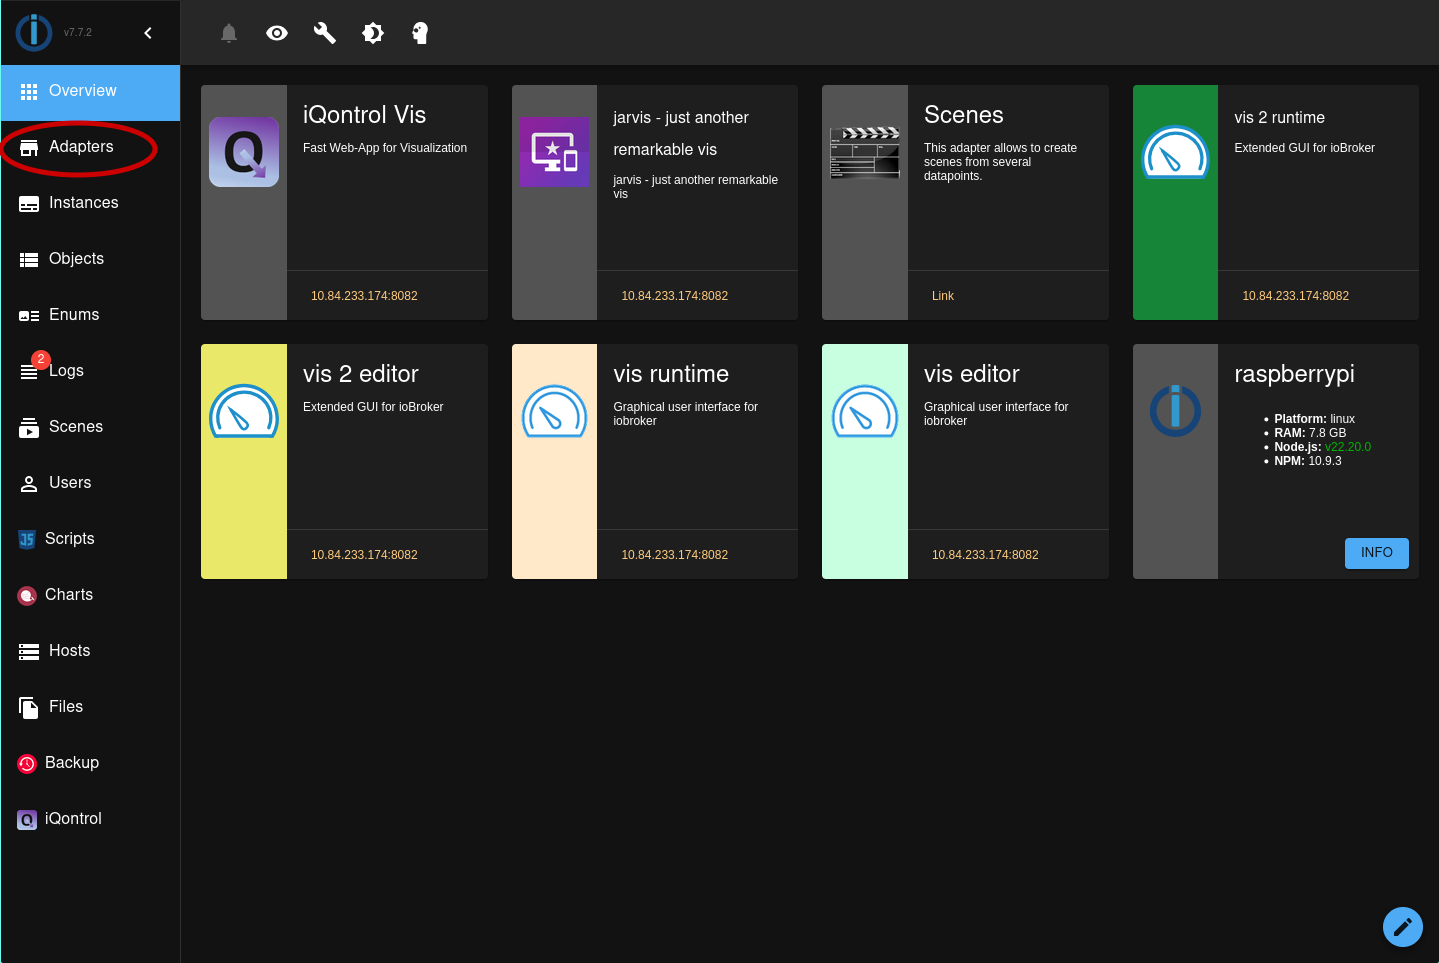Open the Backup section
1439x963 pixels.
(x=71, y=762)
